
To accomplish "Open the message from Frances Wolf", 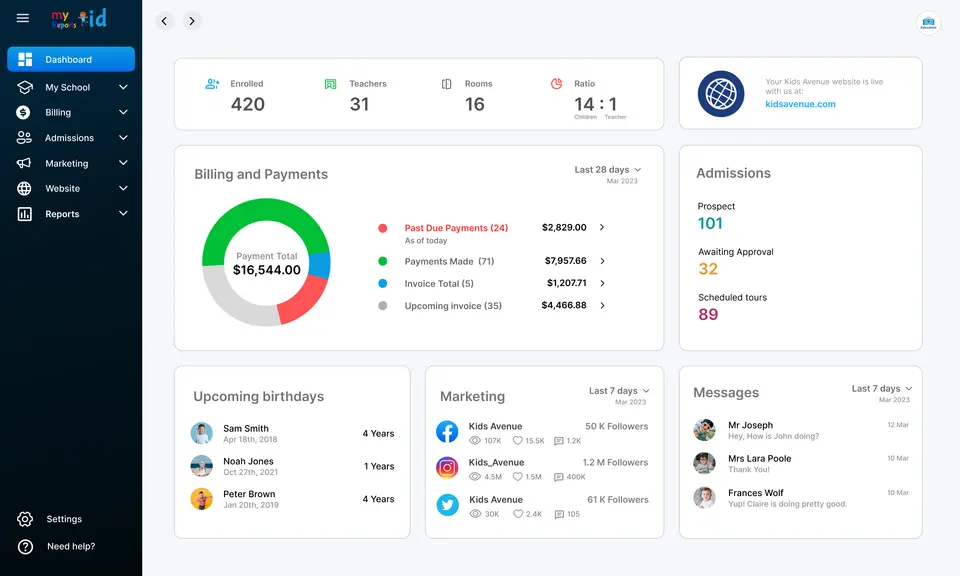I will coord(801,498).
